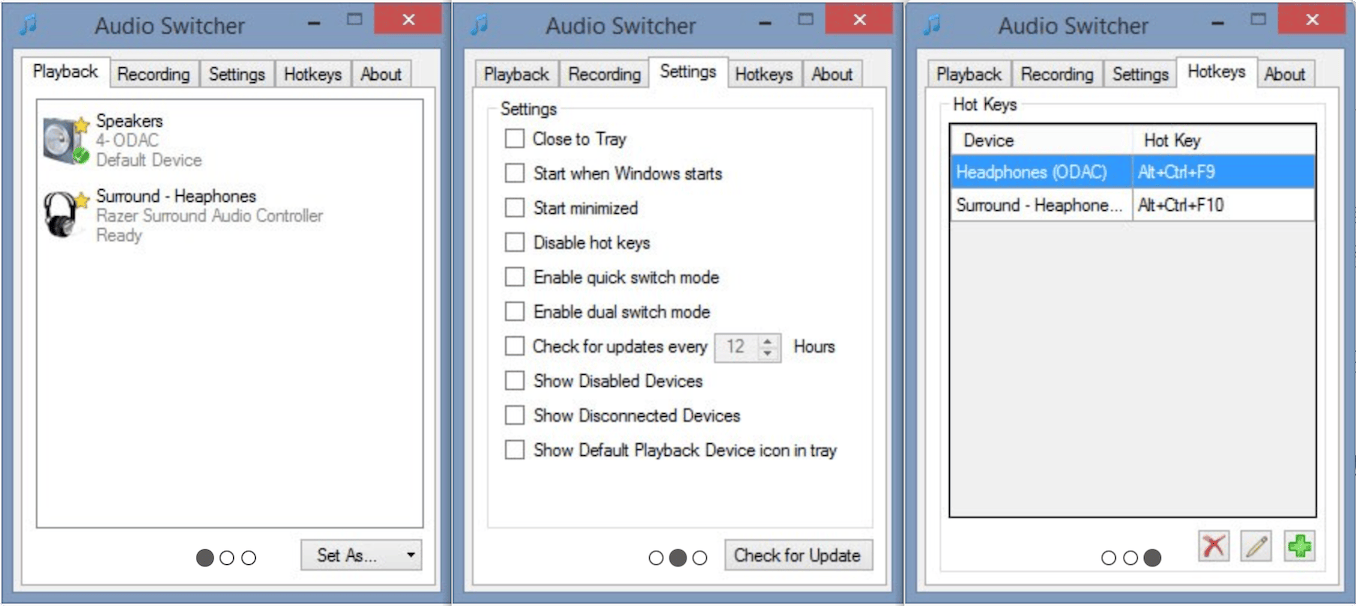Open Settings tab in Playback window
Screen dimensions: 1356x606
[237, 74]
